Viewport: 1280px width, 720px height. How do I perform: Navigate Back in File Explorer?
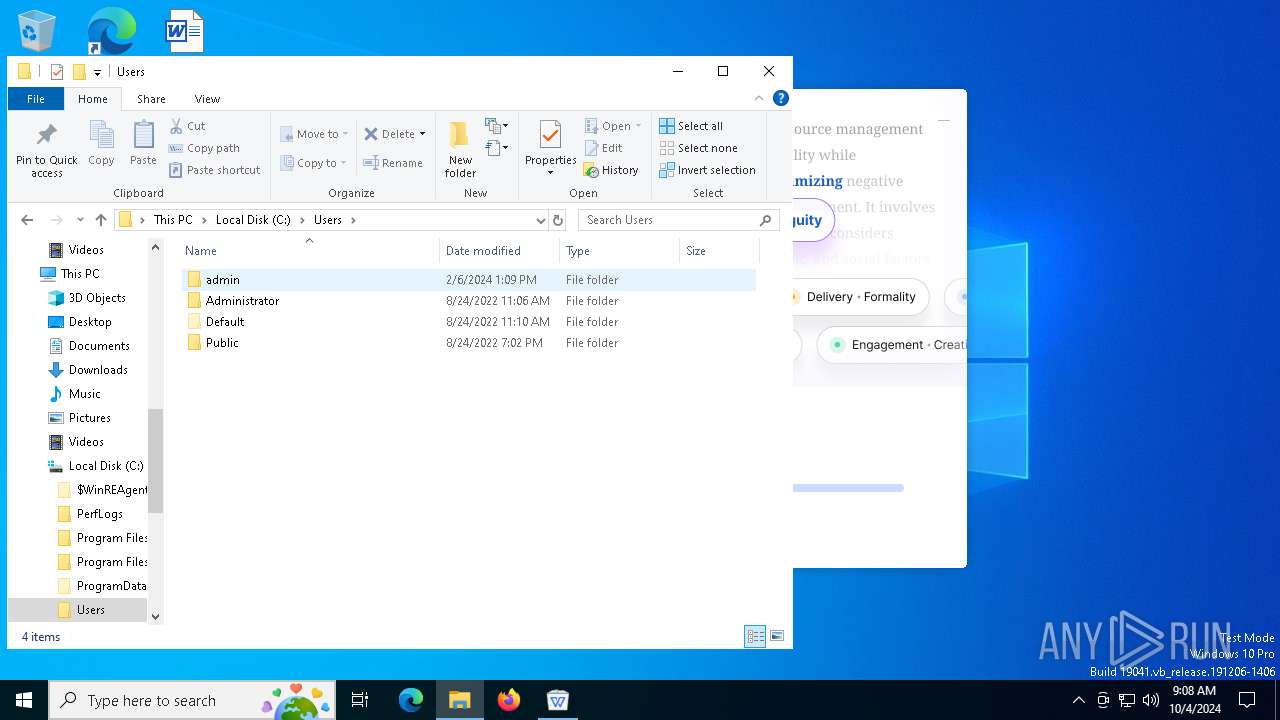pos(27,220)
